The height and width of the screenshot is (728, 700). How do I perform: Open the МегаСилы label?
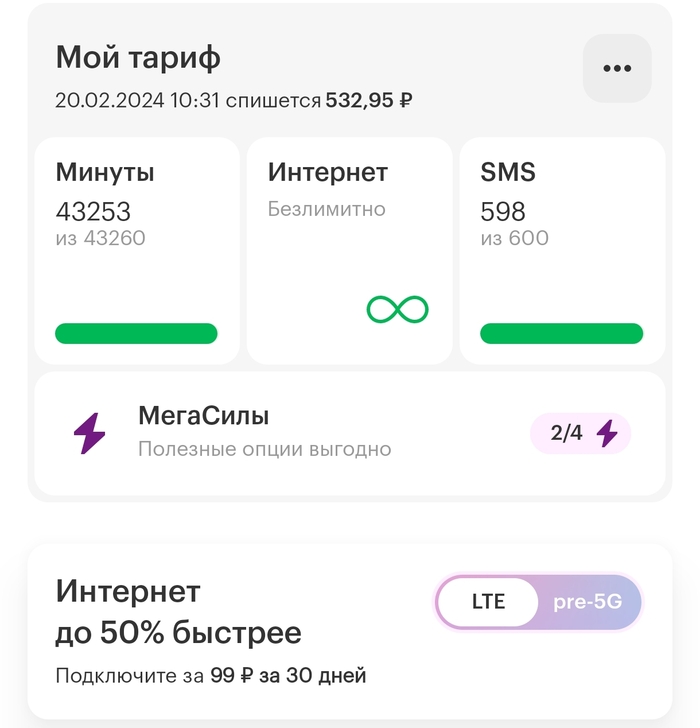pos(203,415)
